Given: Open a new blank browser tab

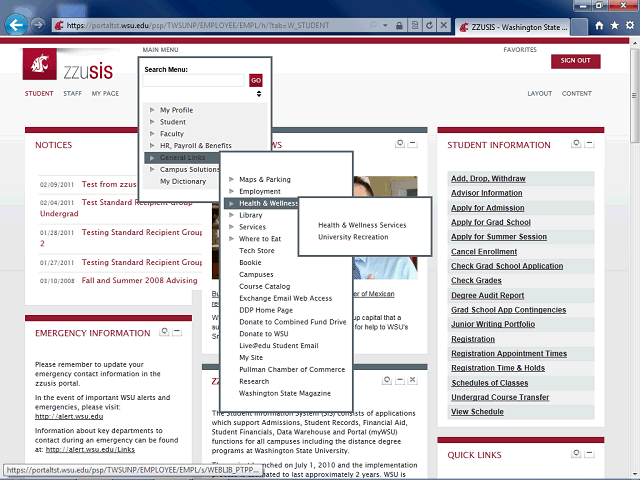Looking at the screenshot, I should pyautogui.click(x=579, y=27).
